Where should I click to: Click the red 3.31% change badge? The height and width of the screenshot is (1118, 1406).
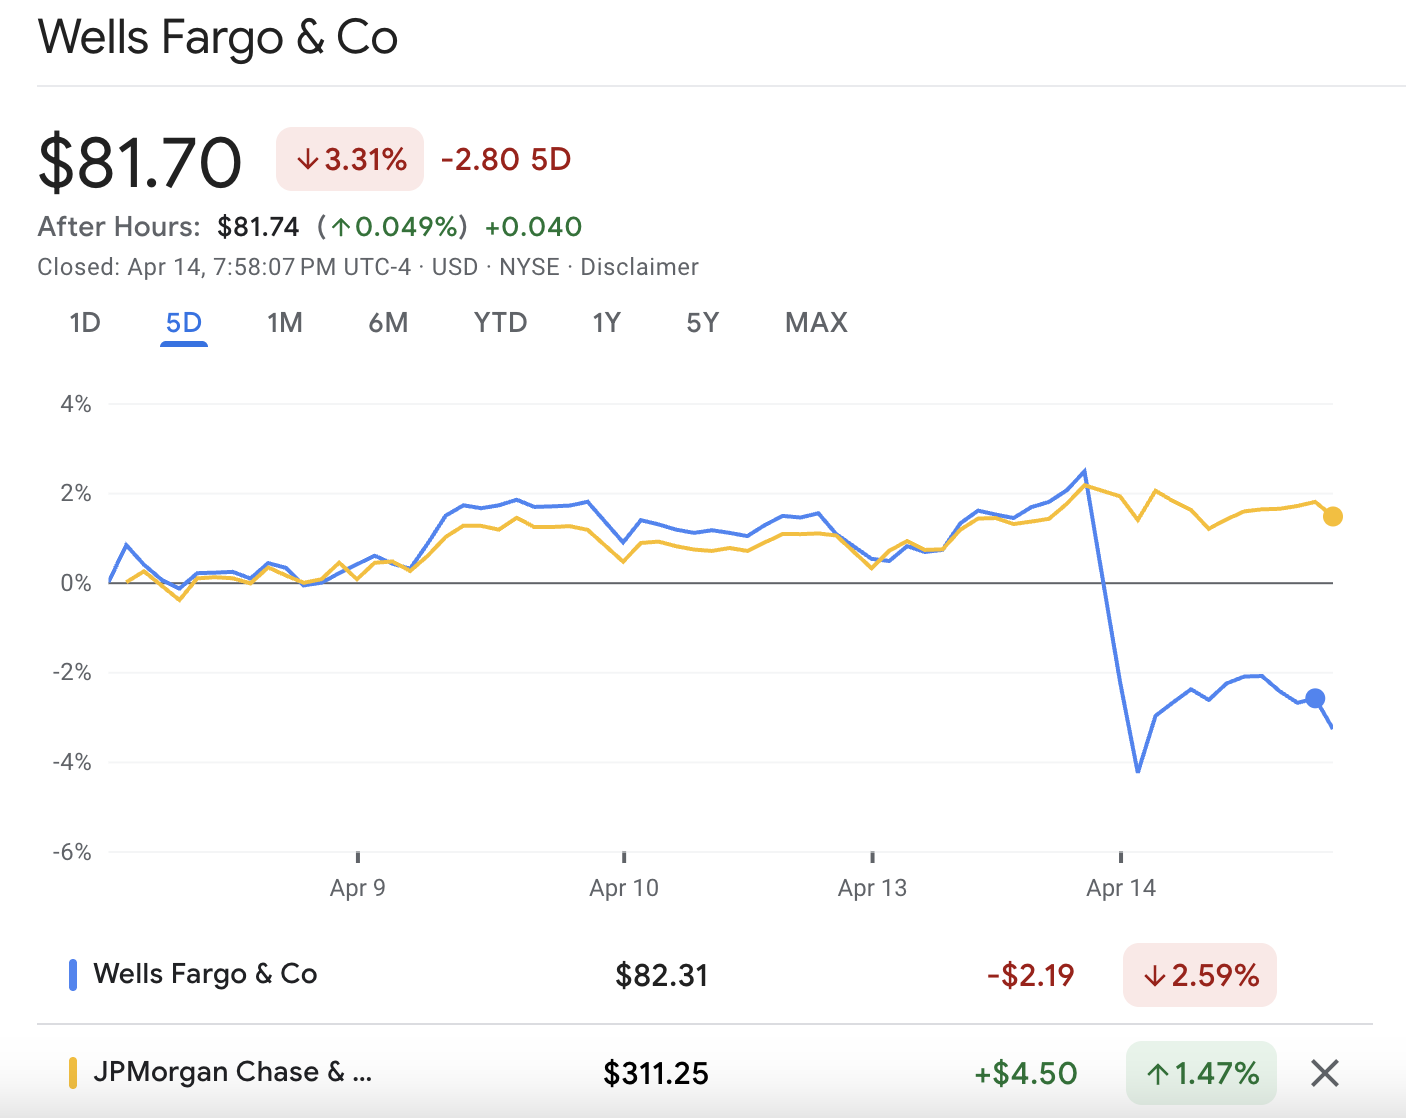pyautogui.click(x=349, y=159)
